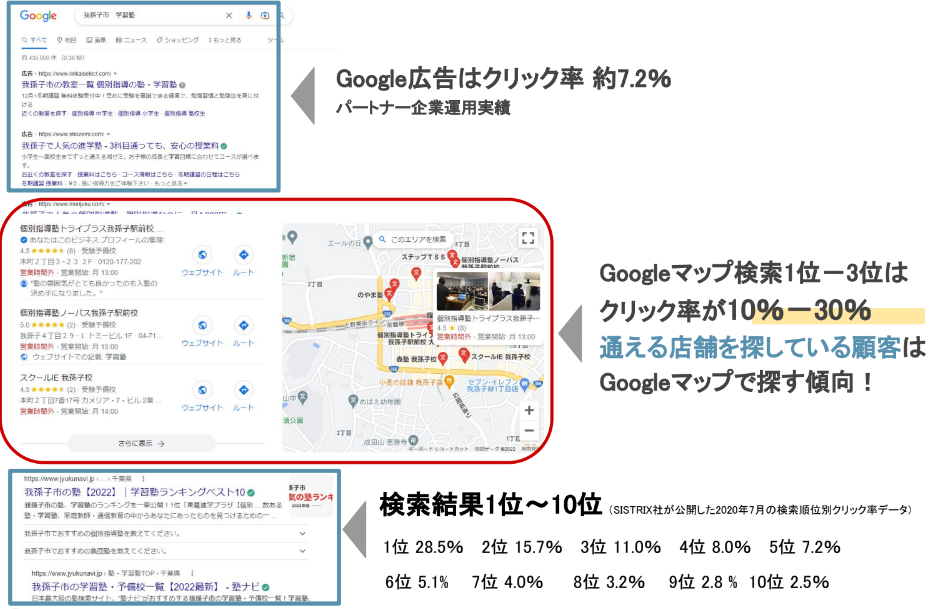Open sitelink 近くの教室を探す
Screen dimensions: 935x609
[x=44, y=113]
